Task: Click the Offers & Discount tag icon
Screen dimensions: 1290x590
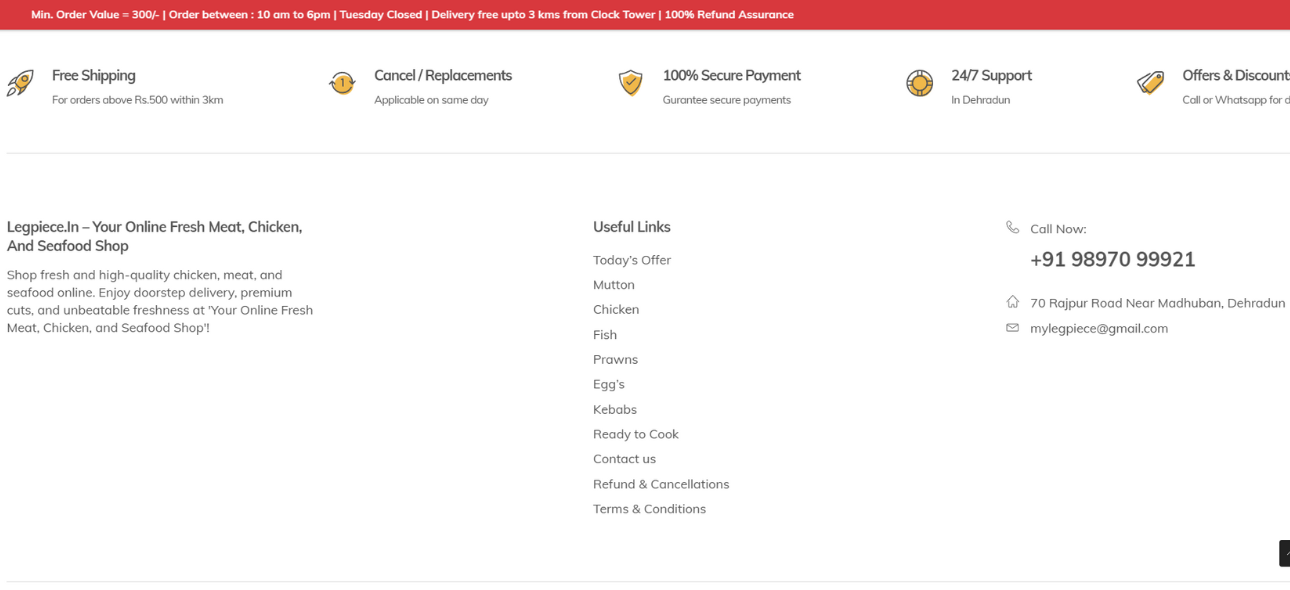Action: pos(1151,83)
